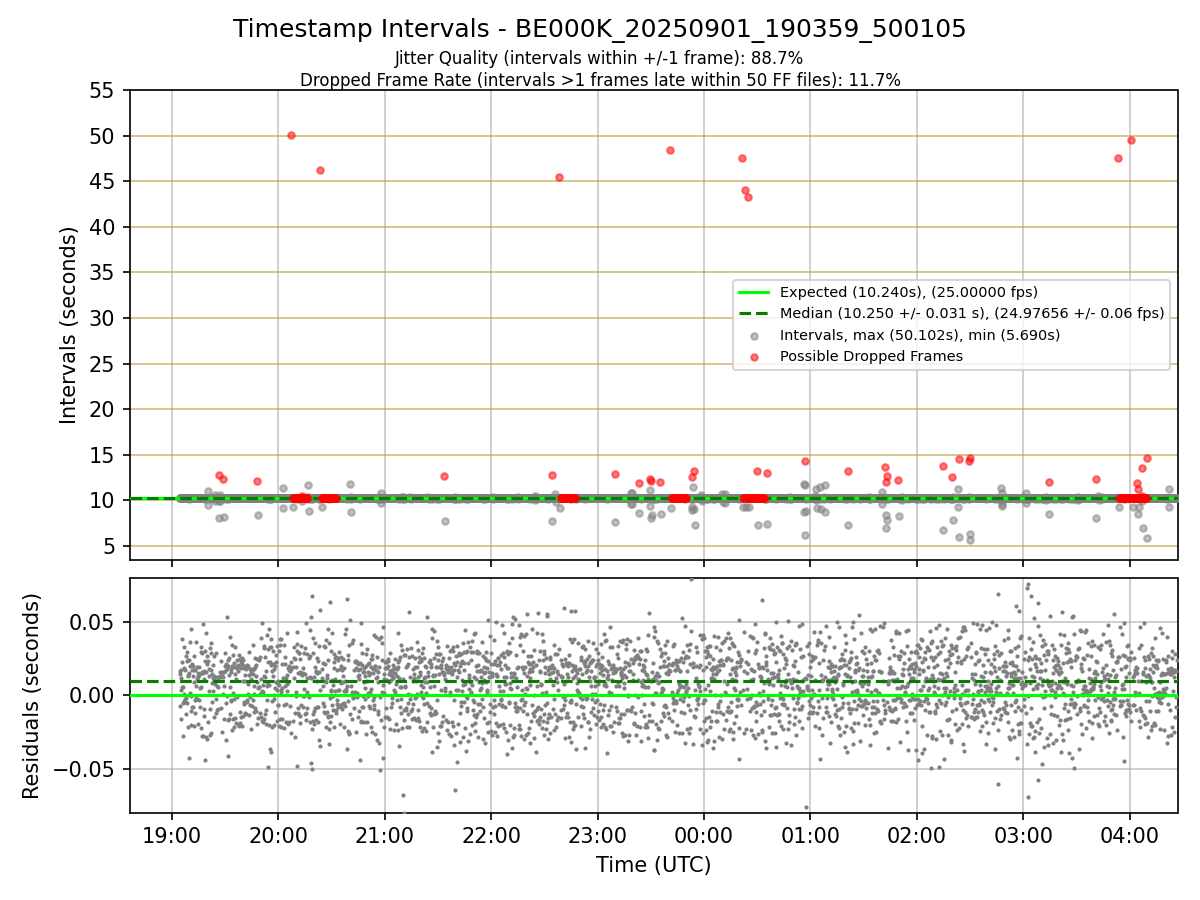Click the 'Intervals (seconds)' y-axis label
1200x900 pixels.
68,325
